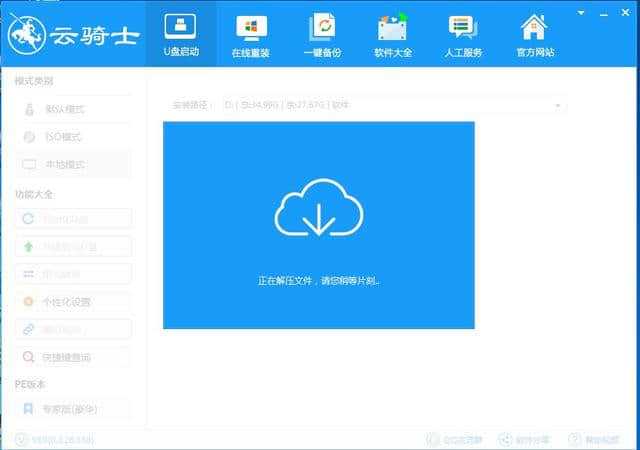Select the 专家版 PE version option
The image size is (640, 450).
click(72, 409)
